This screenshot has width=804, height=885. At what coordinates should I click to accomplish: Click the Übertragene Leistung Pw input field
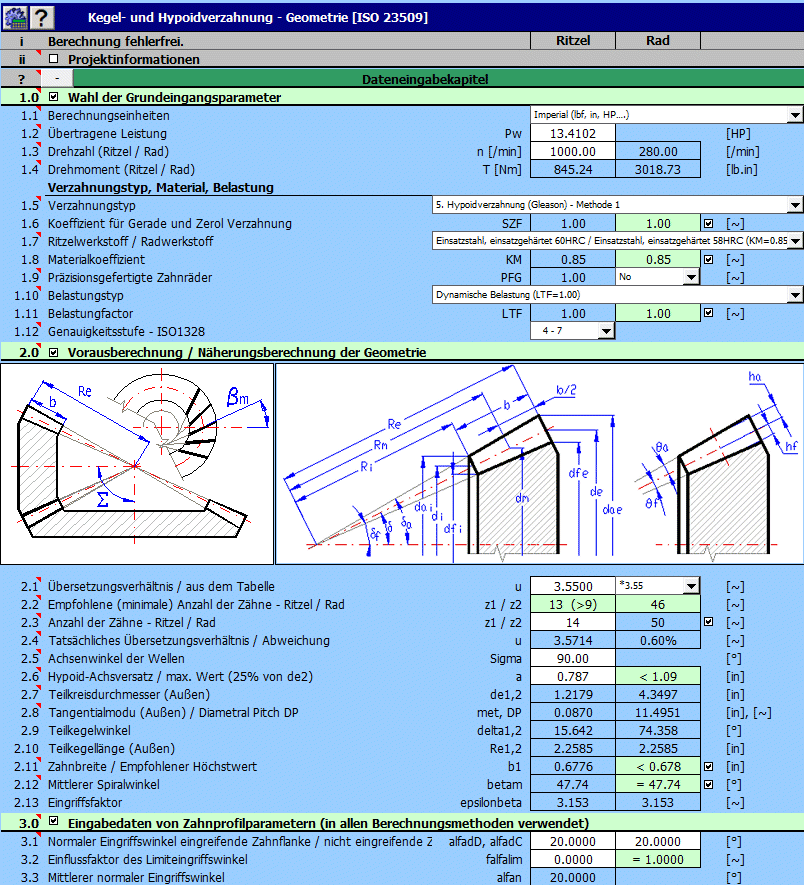pyautogui.click(x=572, y=133)
